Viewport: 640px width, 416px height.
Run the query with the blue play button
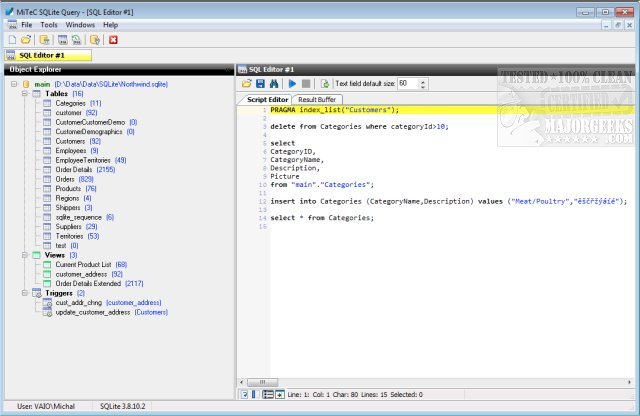(x=292, y=84)
